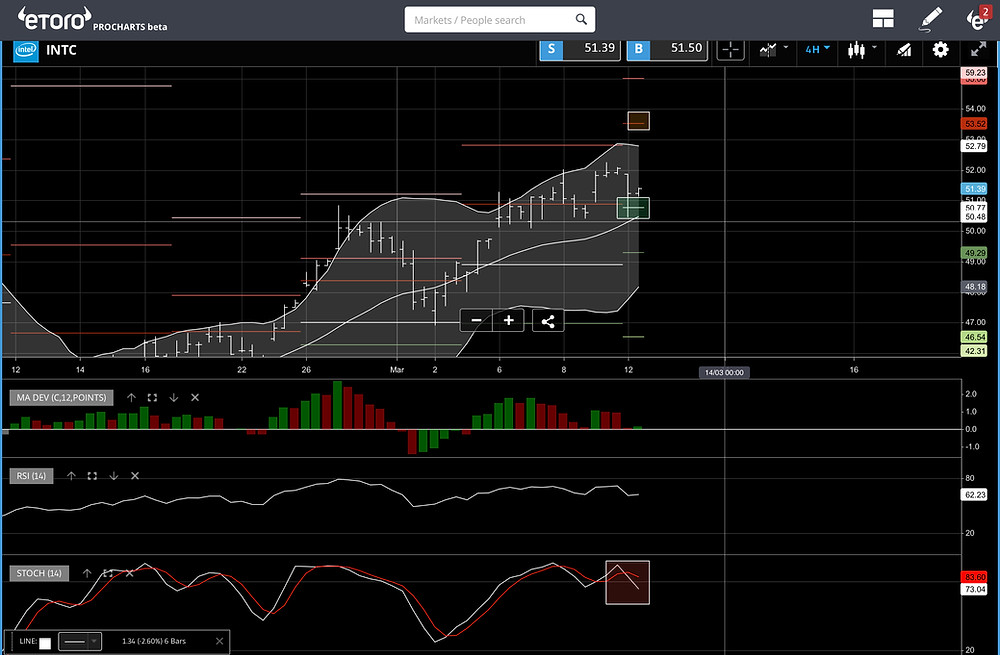Viewport: 1000px width, 655px height.
Task: Toggle the crosshair cursor tool
Action: 730,49
